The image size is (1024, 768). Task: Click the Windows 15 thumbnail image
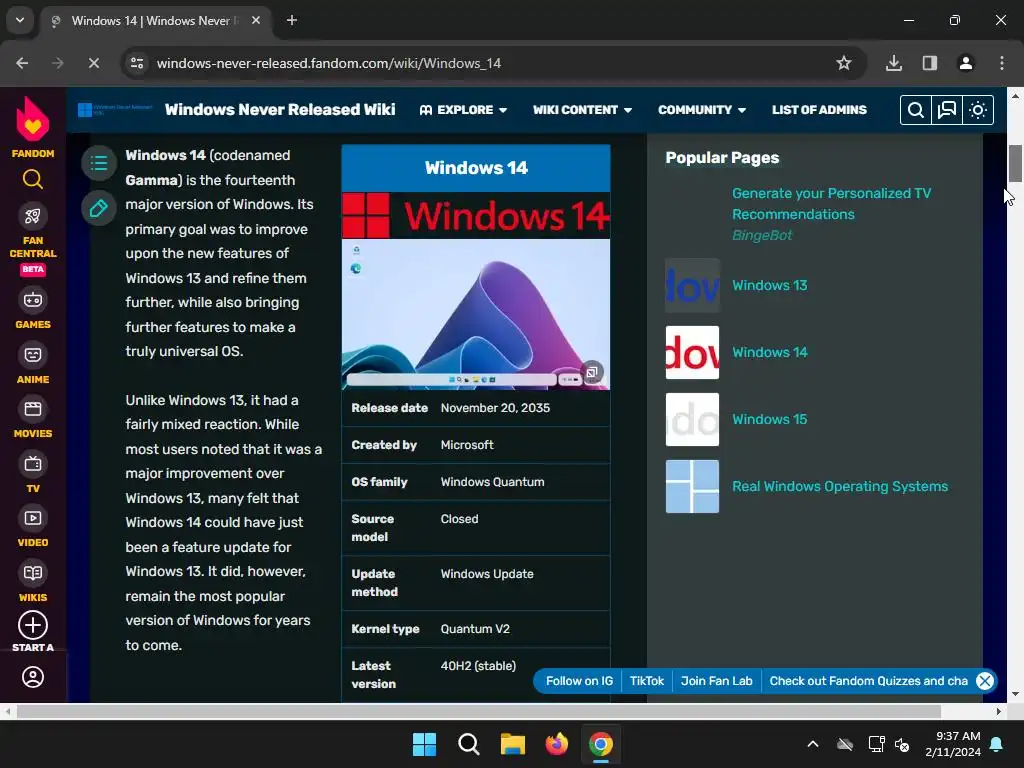click(x=692, y=419)
